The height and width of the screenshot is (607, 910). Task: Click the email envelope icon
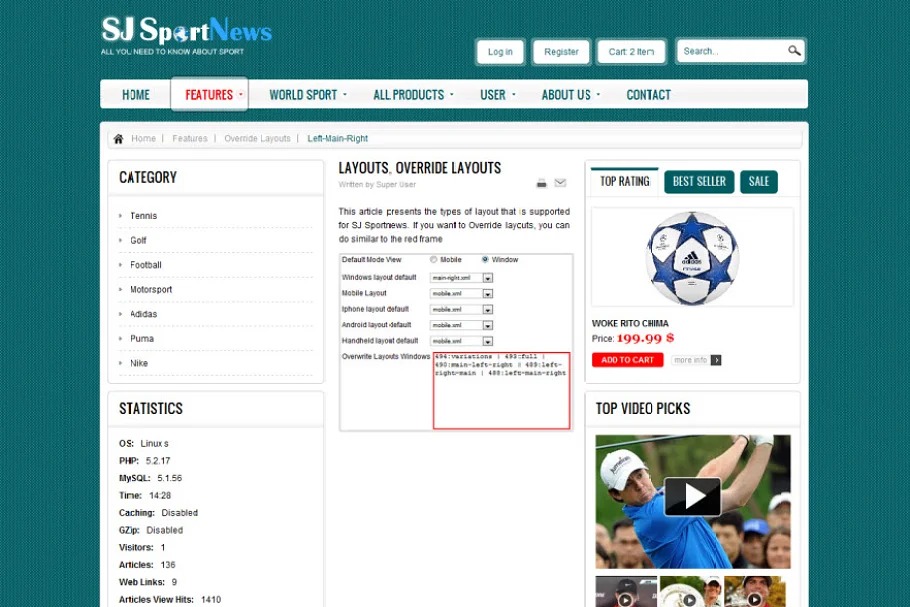tap(560, 183)
